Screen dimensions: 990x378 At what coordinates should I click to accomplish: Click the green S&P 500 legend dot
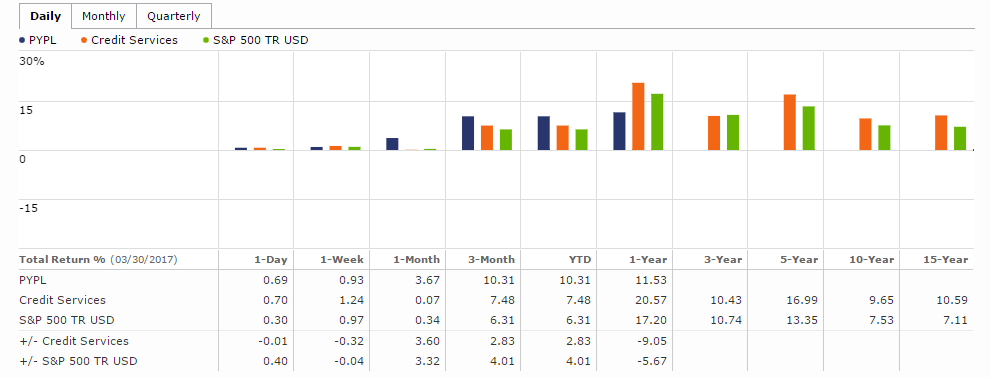pos(206,40)
